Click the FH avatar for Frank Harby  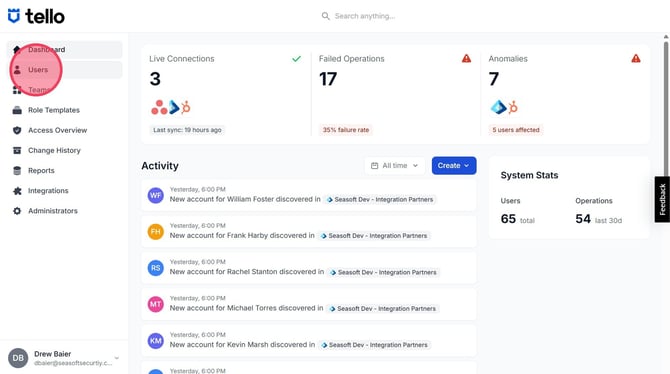coord(156,232)
